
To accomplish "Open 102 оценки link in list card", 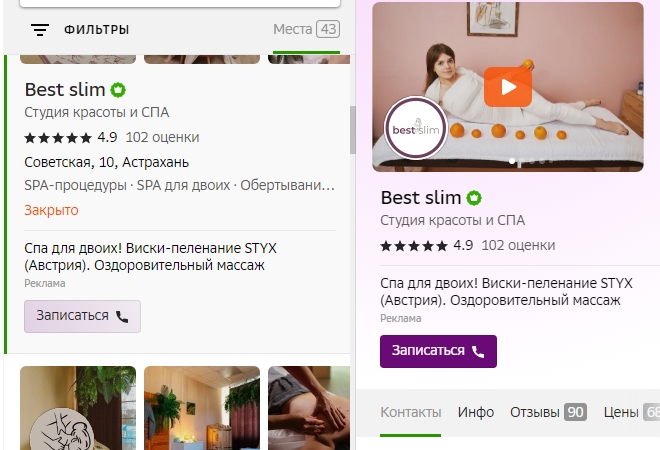I will point(162,138).
